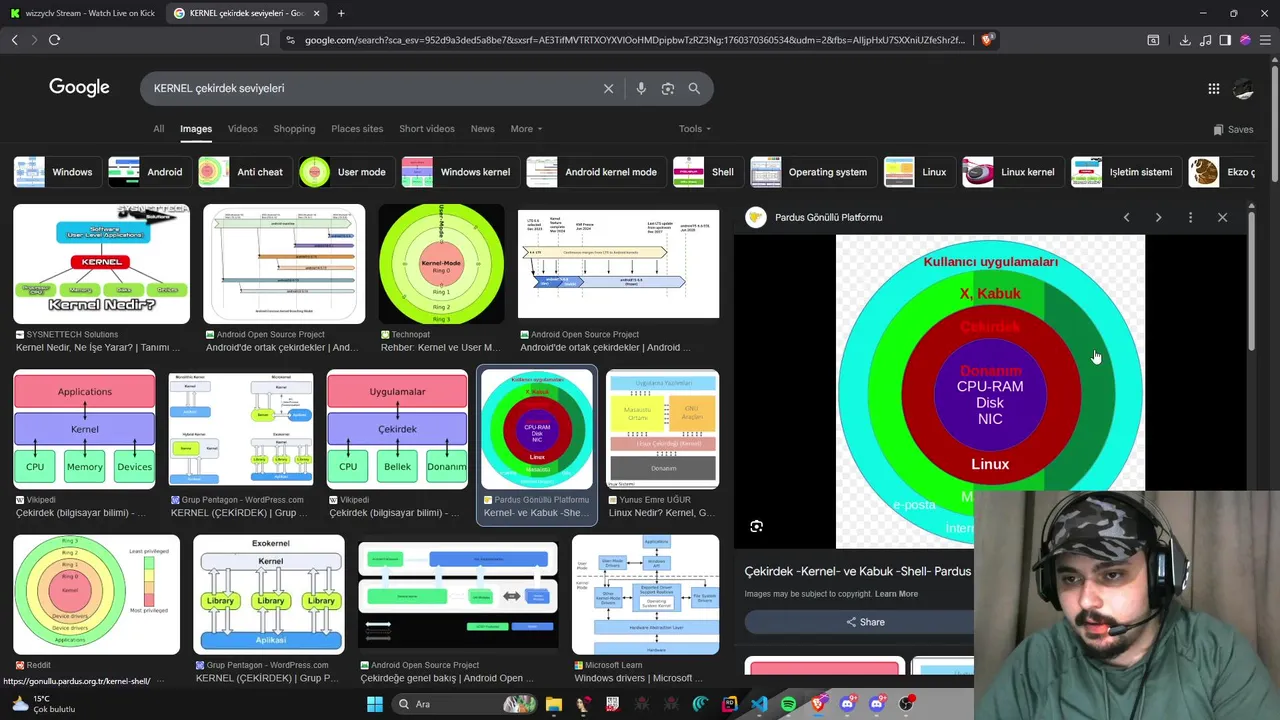This screenshot has height=720, width=1280.
Task: Filter images by Shell chip
Action: (707, 172)
